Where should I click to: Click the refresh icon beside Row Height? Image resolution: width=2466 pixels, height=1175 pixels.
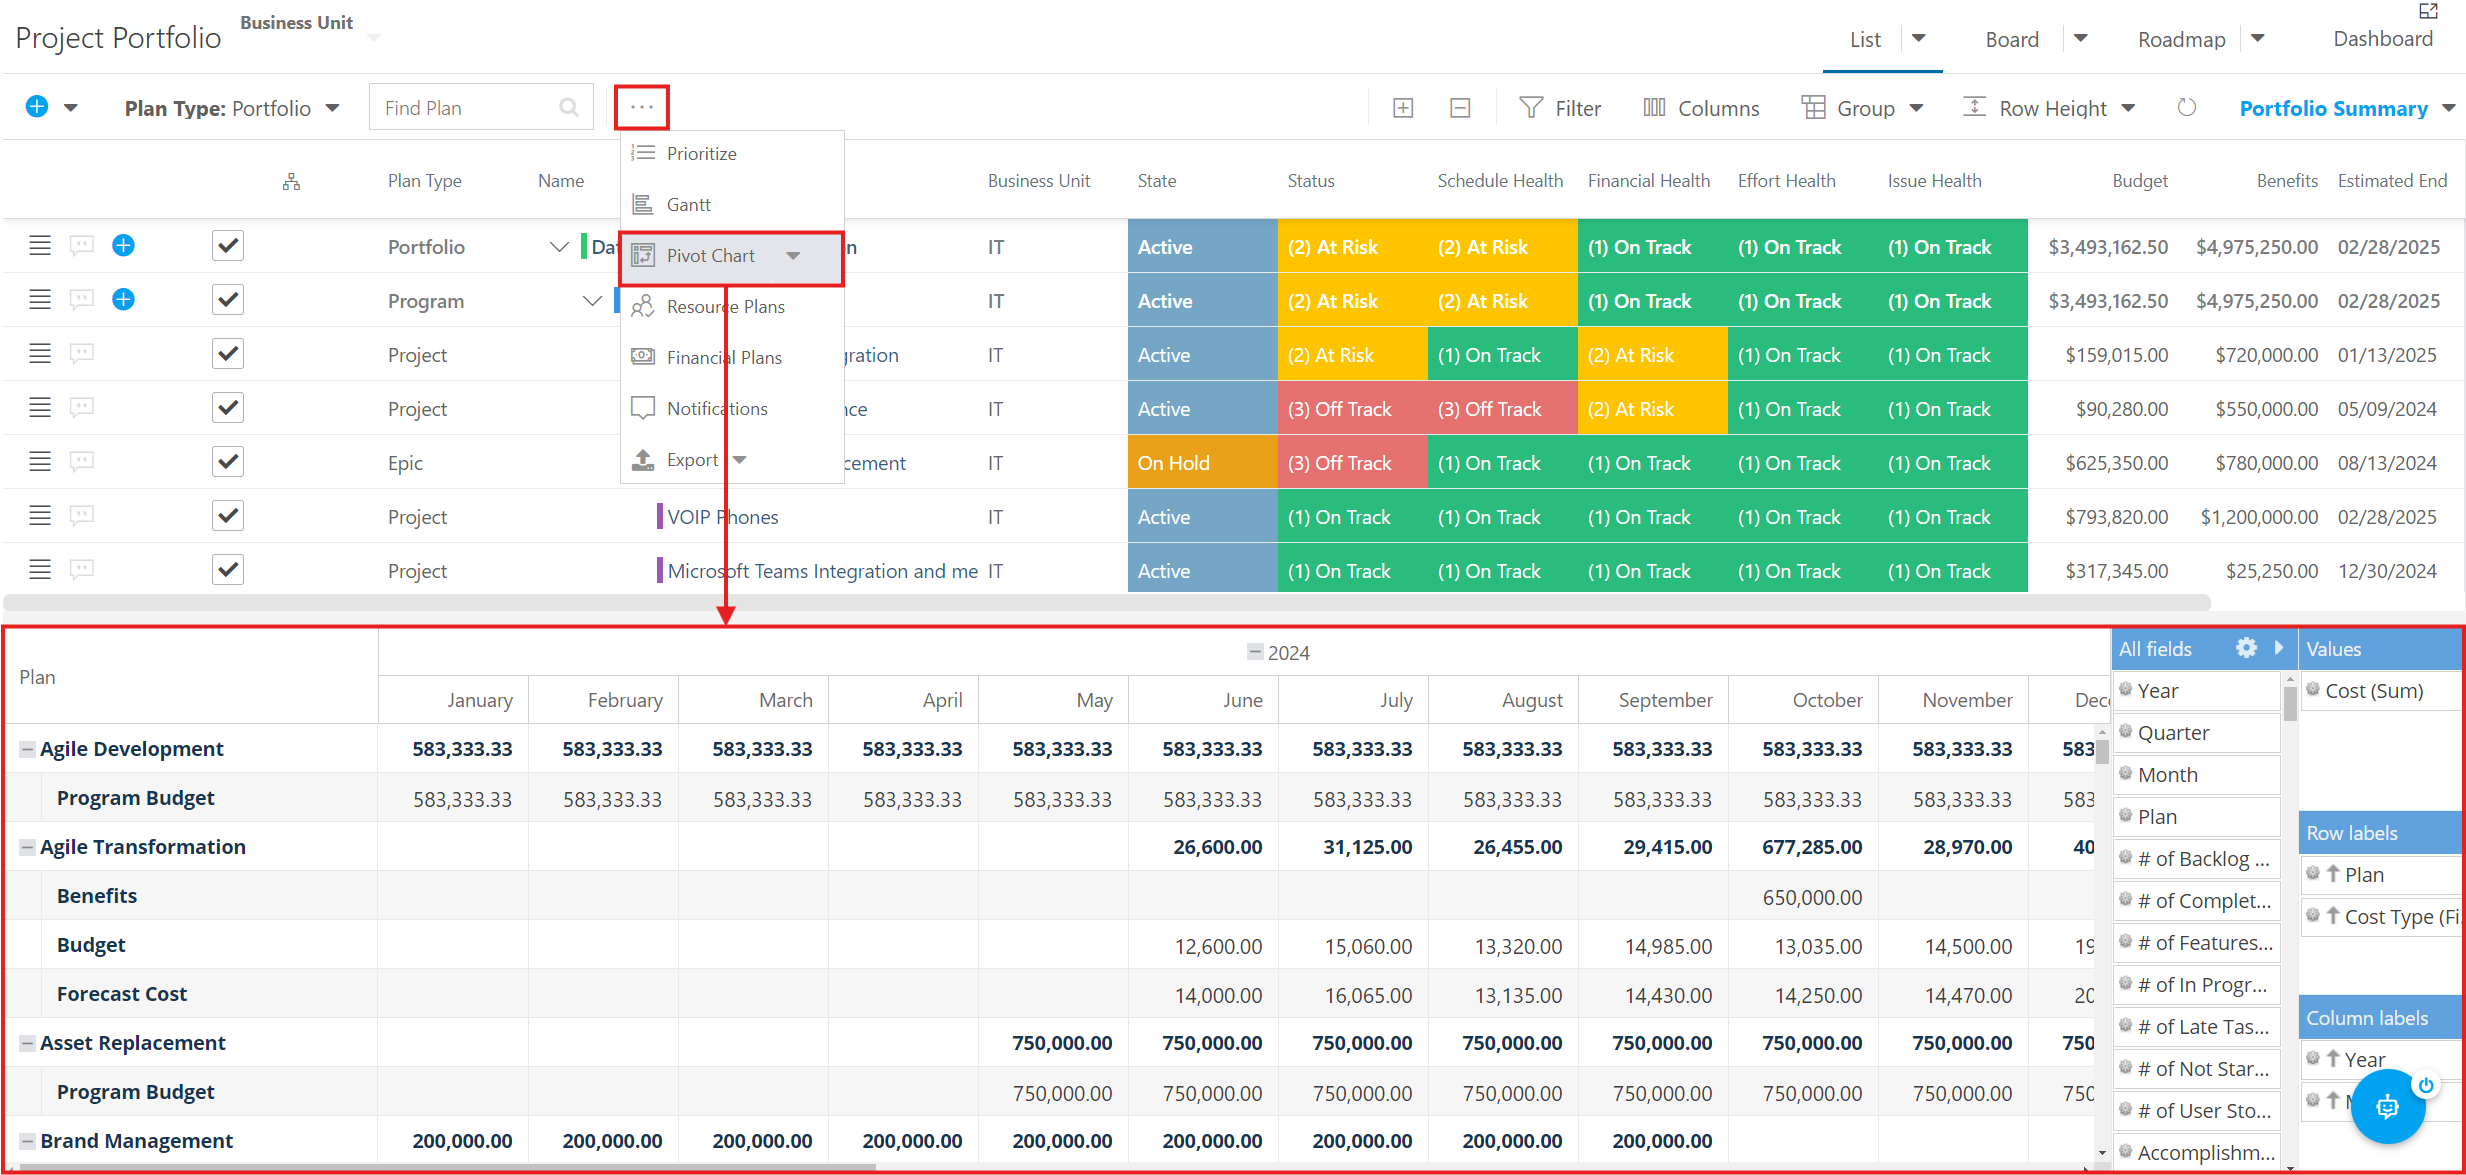click(2186, 107)
